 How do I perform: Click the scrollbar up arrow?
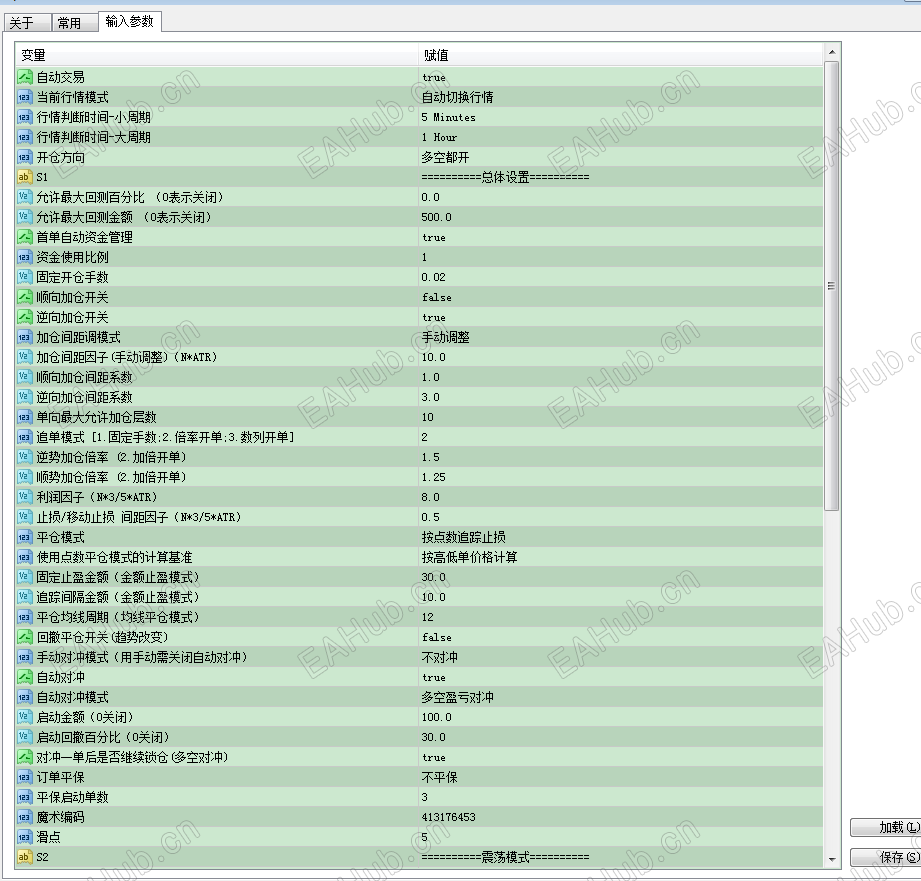coord(832,52)
